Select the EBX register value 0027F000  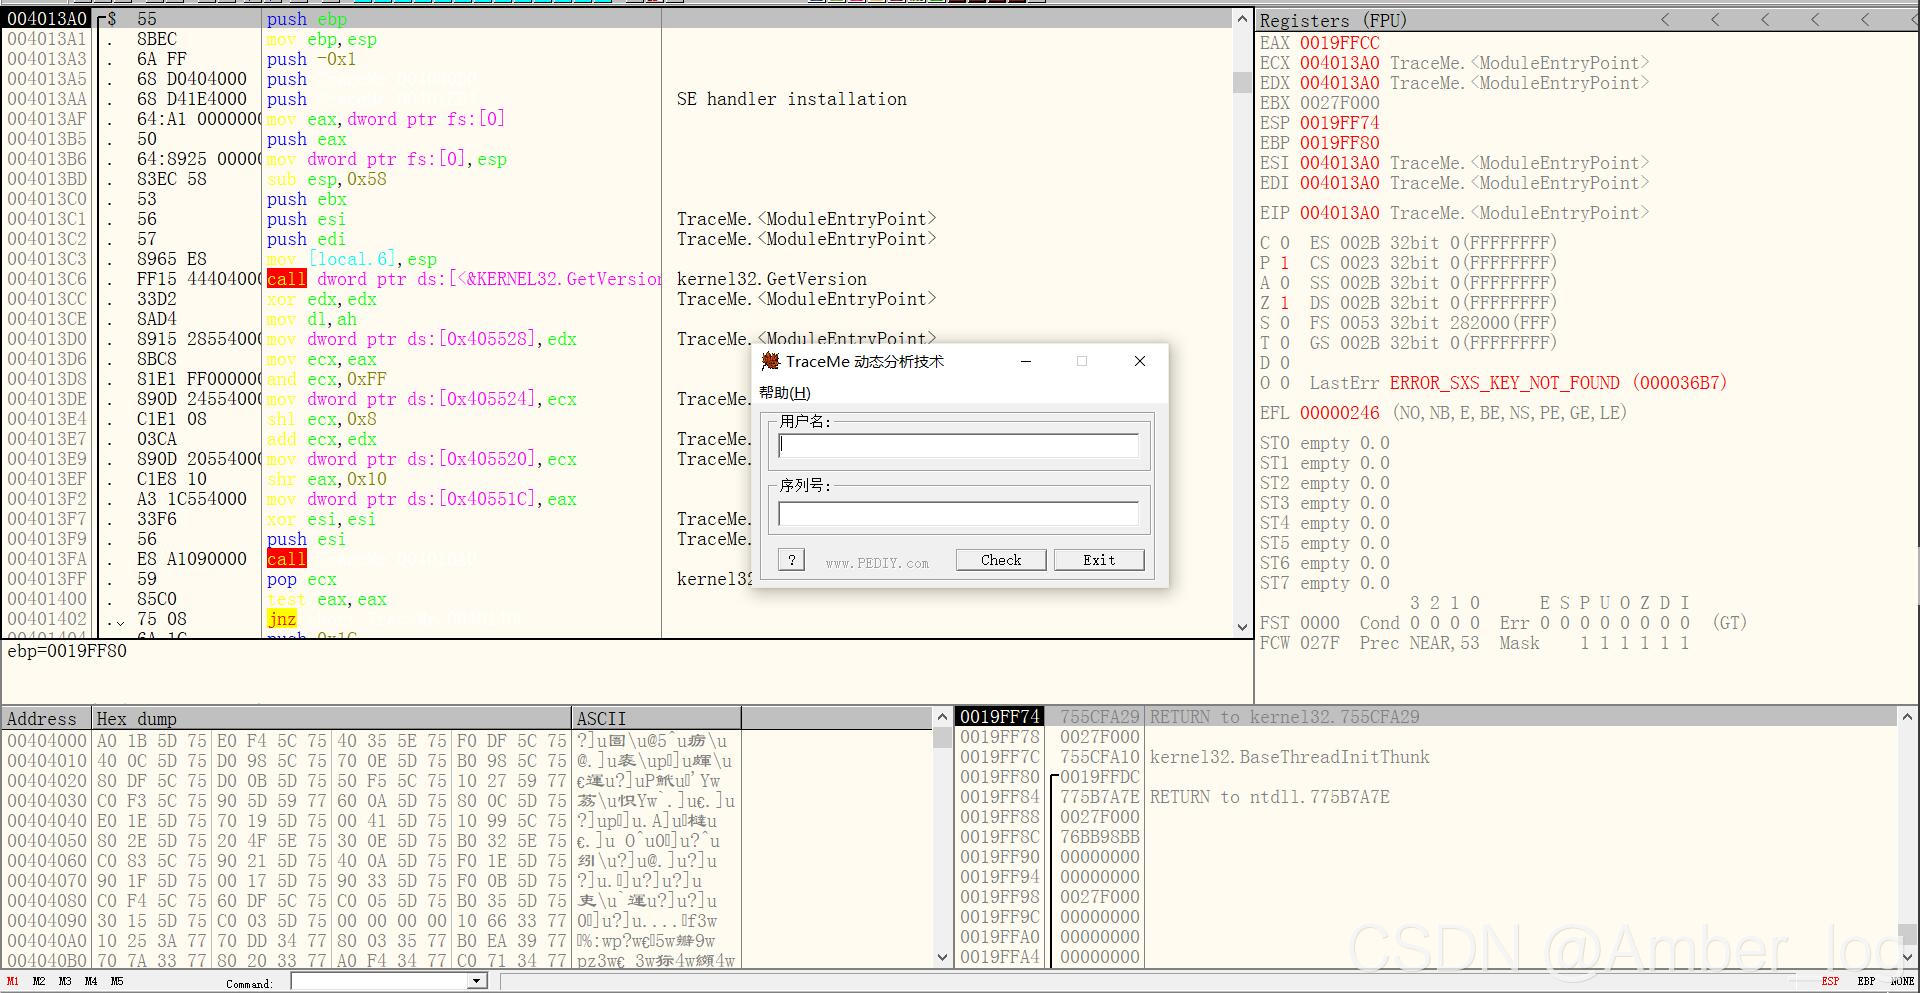[x=1339, y=103]
